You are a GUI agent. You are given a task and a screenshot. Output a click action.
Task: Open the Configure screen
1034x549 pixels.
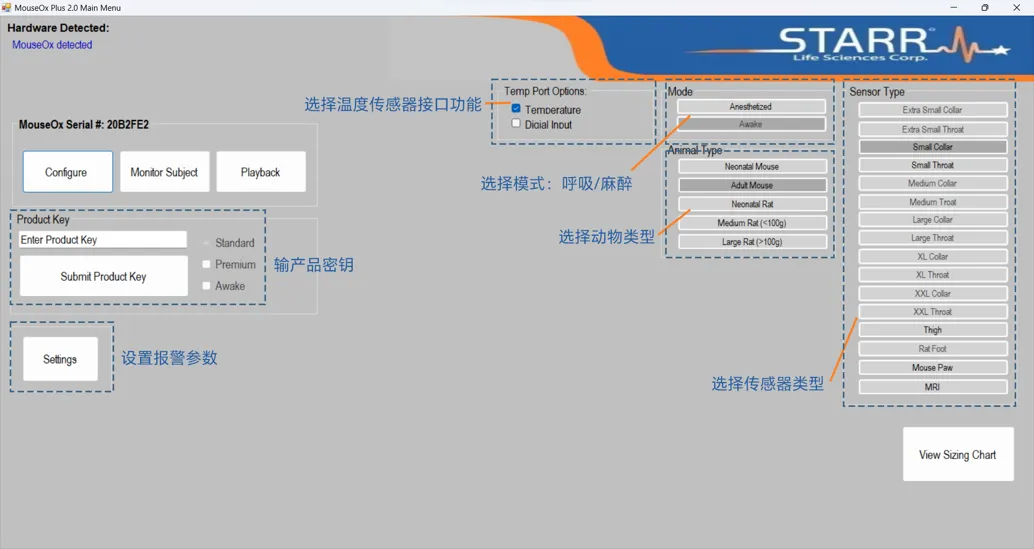point(67,172)
